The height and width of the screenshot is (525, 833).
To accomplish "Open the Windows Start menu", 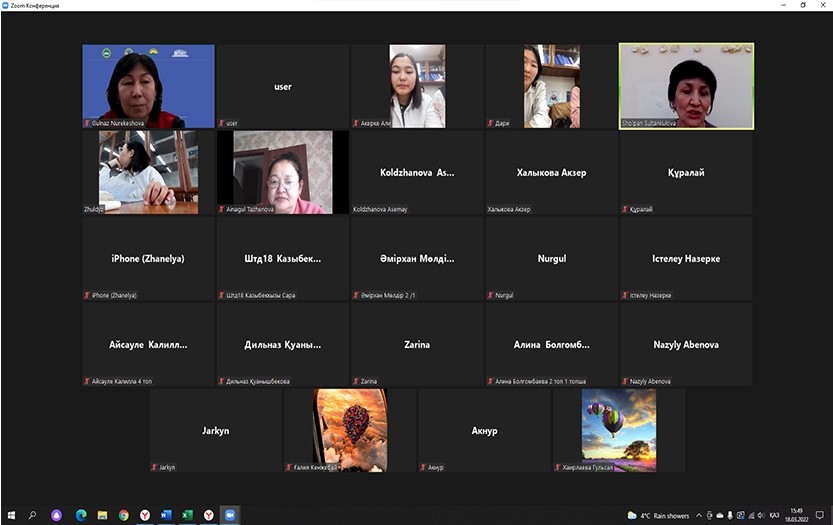I will tap(10, 515).
